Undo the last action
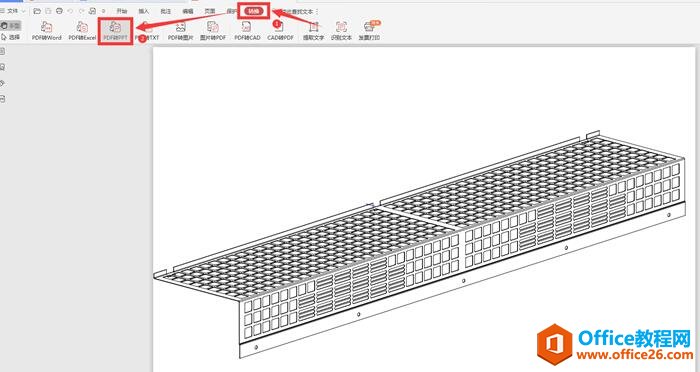The width and height of the screenshot is (700, 372). coord(70,11)
